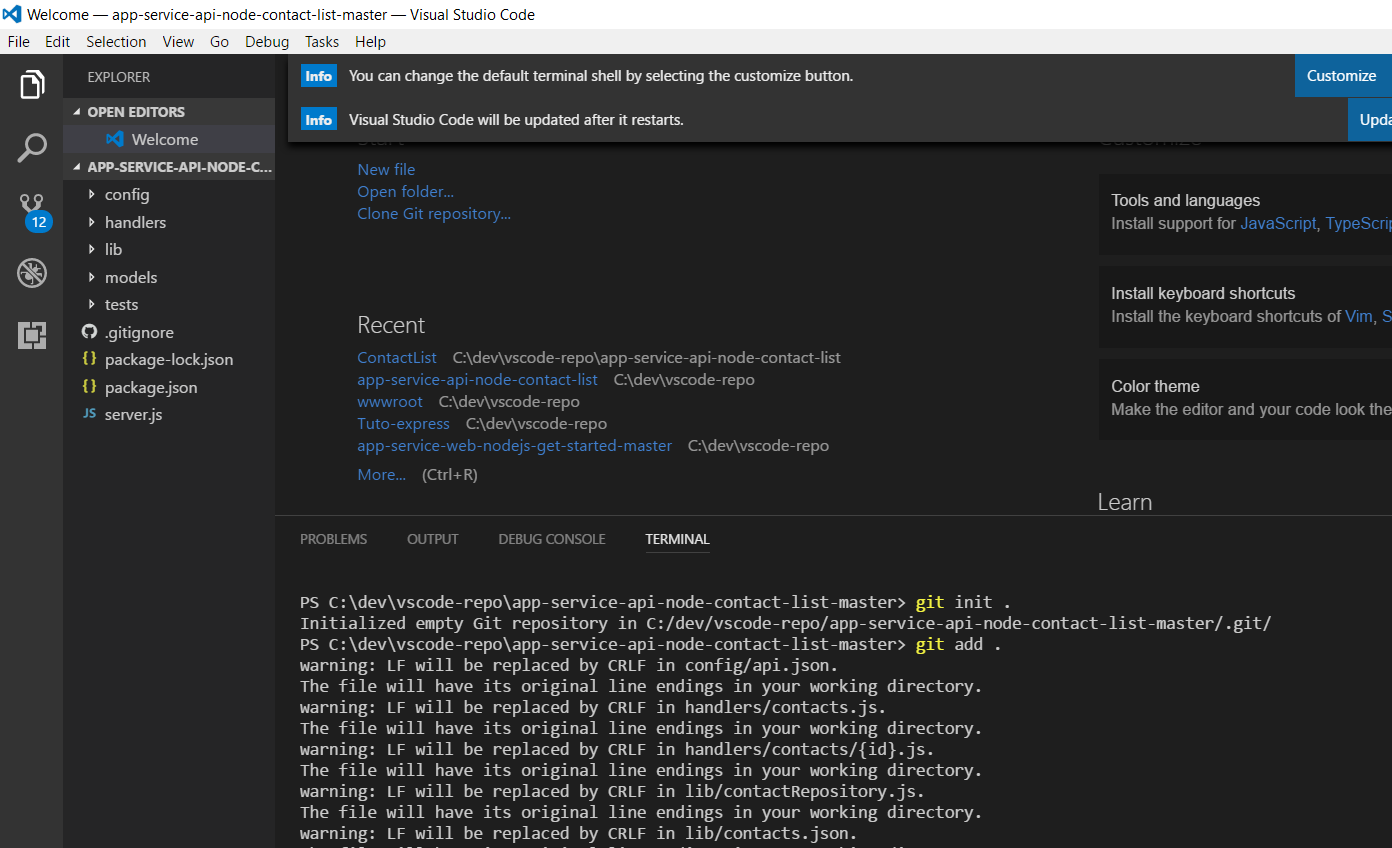
Task: Click the GitHub icon beside .gitignore
Action: click(x=89, y=332)
